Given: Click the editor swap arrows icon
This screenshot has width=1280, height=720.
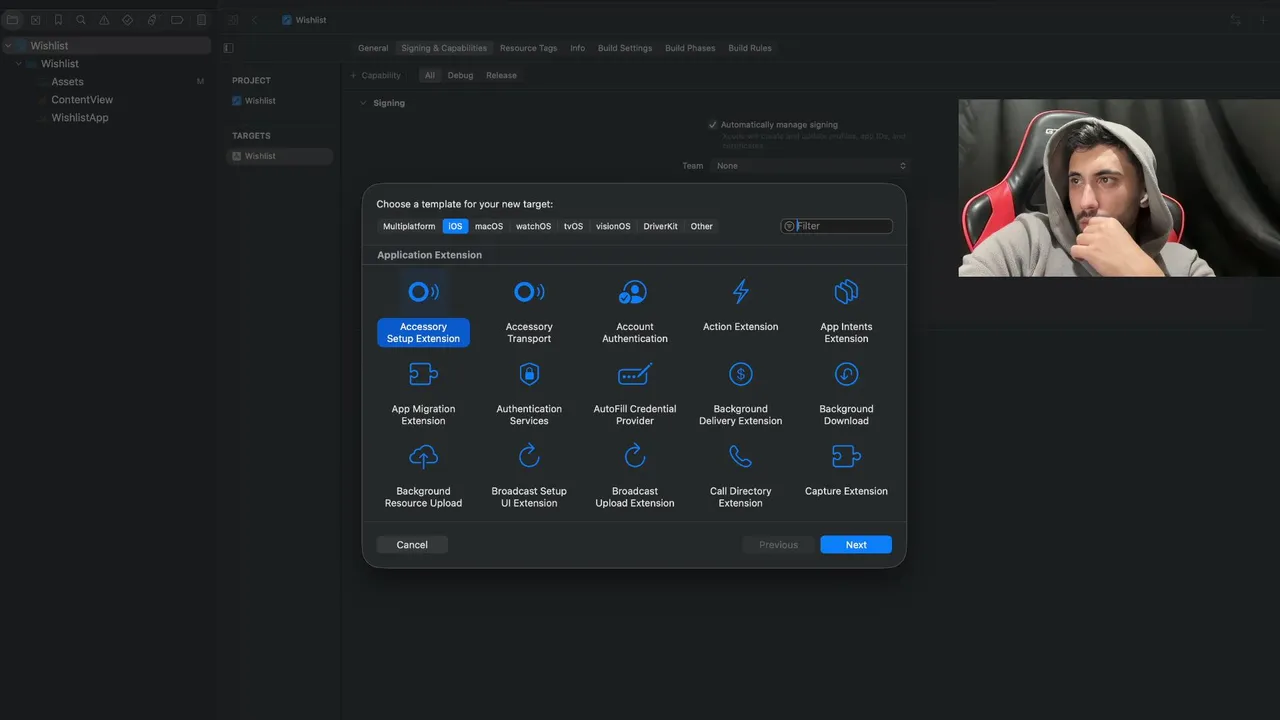Looking at the screenshot, I should [1236, 20].
